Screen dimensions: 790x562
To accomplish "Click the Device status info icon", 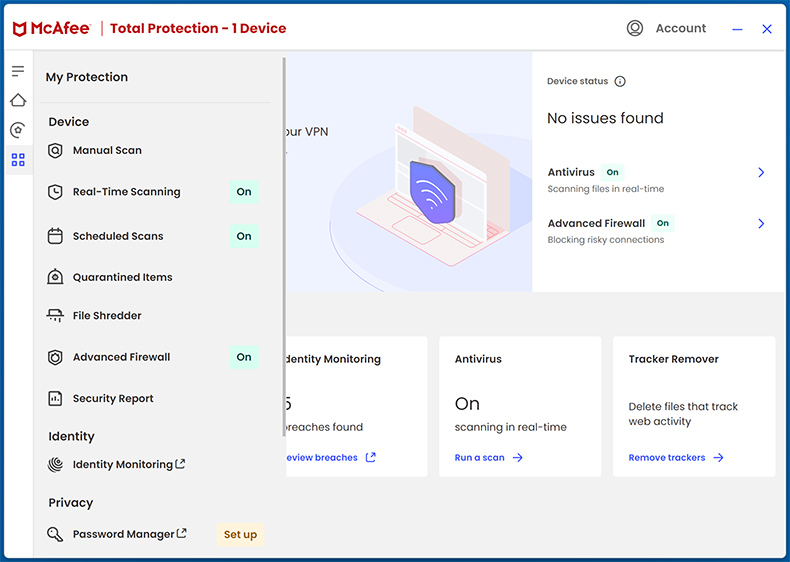I will (x=620, y=81).
